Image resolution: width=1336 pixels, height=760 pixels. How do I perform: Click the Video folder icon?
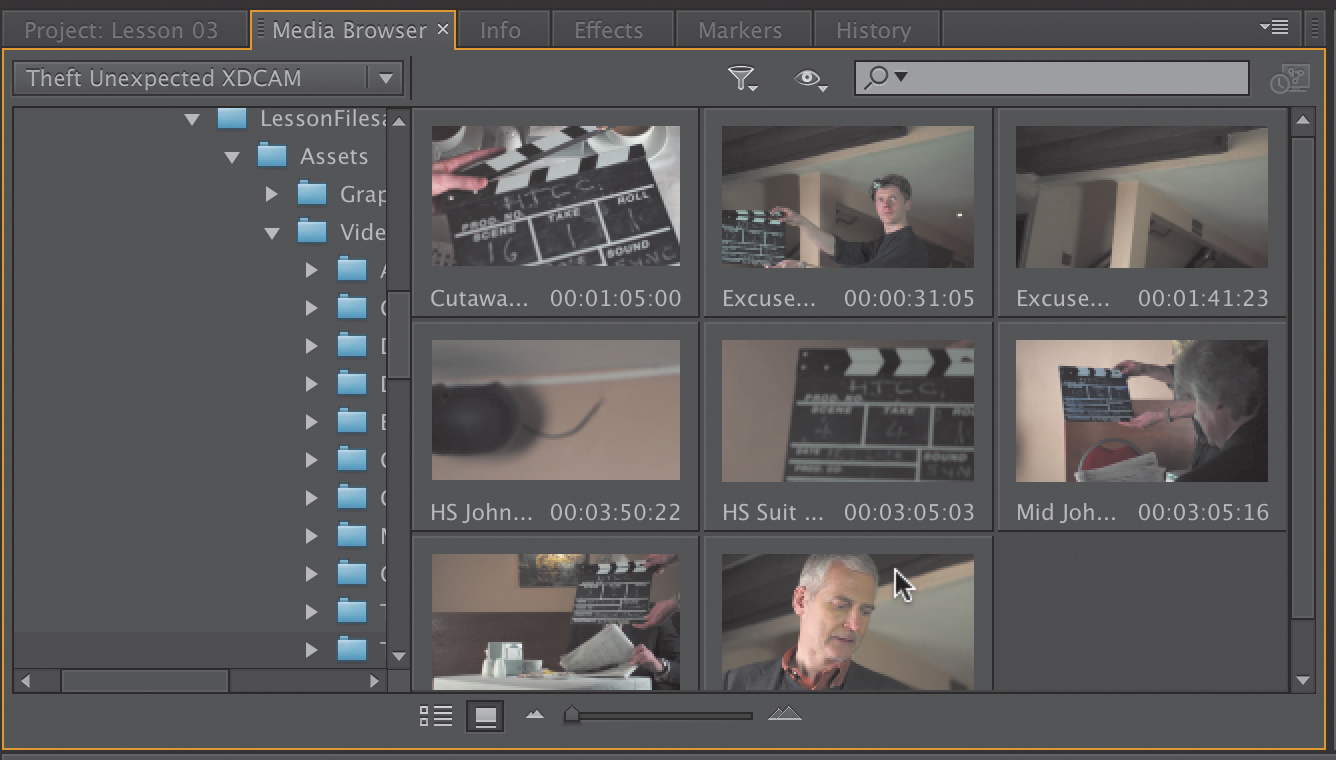pyautogui.click(x=312, y=232)
